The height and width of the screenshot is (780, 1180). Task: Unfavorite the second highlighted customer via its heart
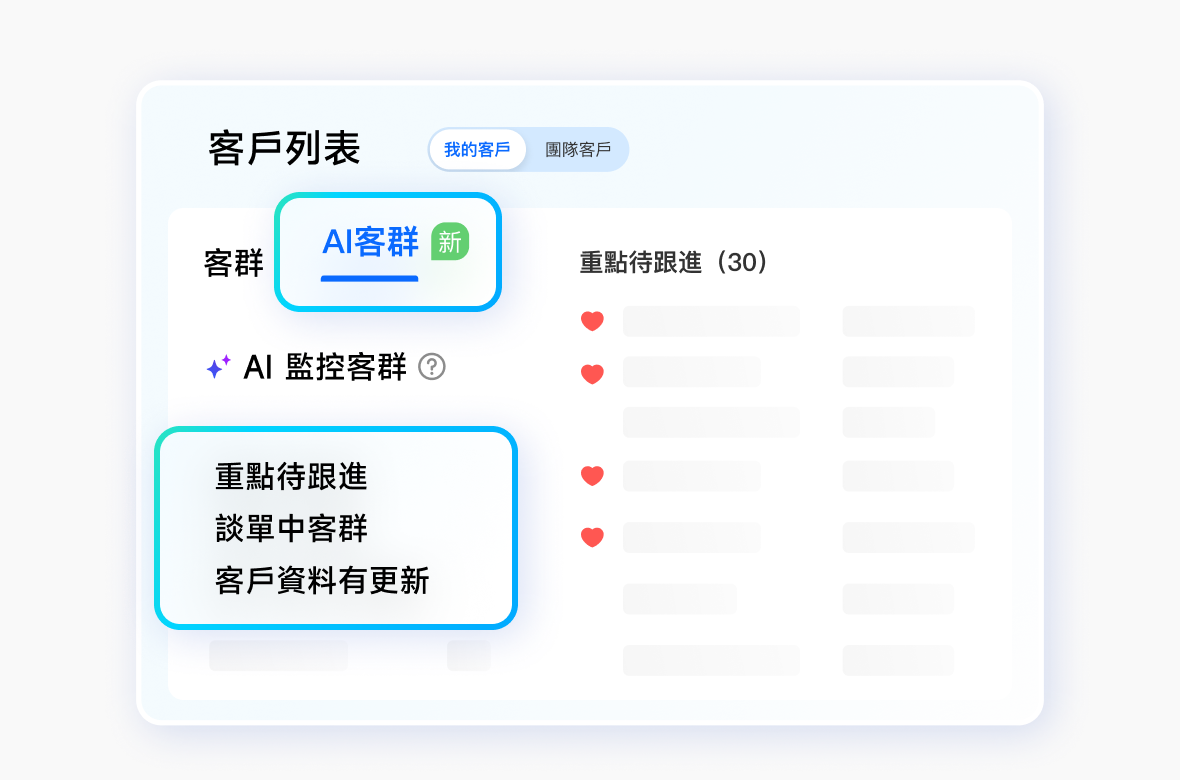(592, 373)
